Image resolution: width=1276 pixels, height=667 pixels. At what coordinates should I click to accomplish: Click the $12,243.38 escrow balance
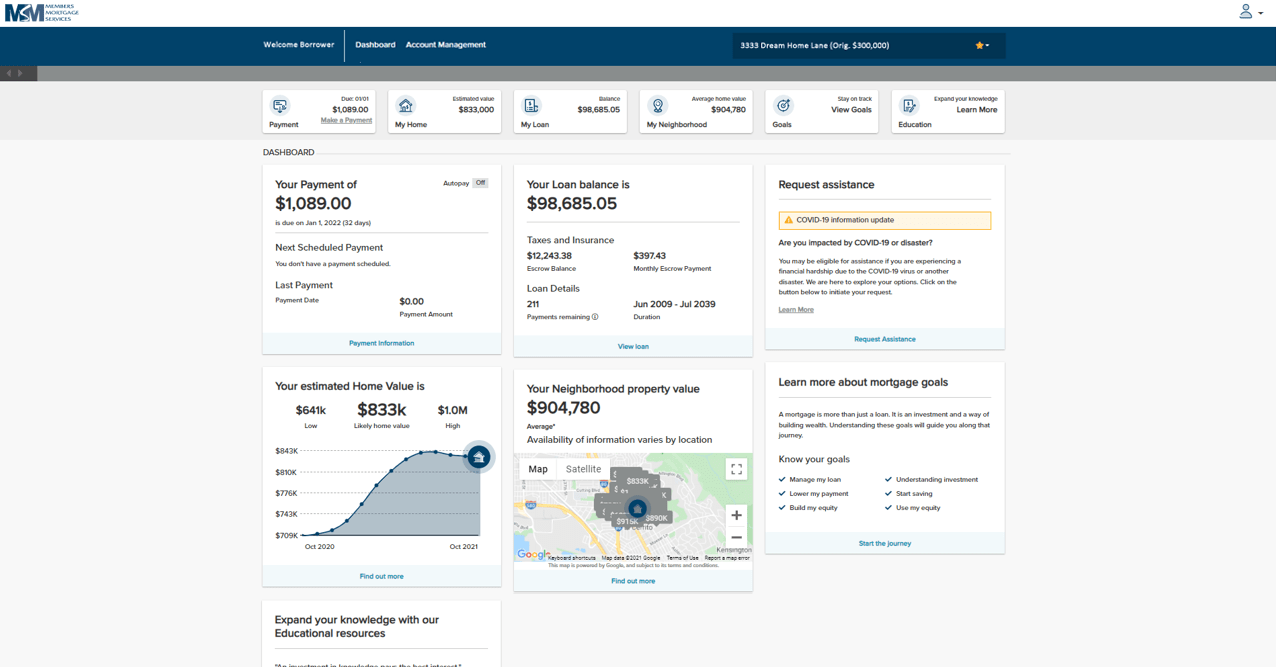pyautogui.click(x=549, y=256)
